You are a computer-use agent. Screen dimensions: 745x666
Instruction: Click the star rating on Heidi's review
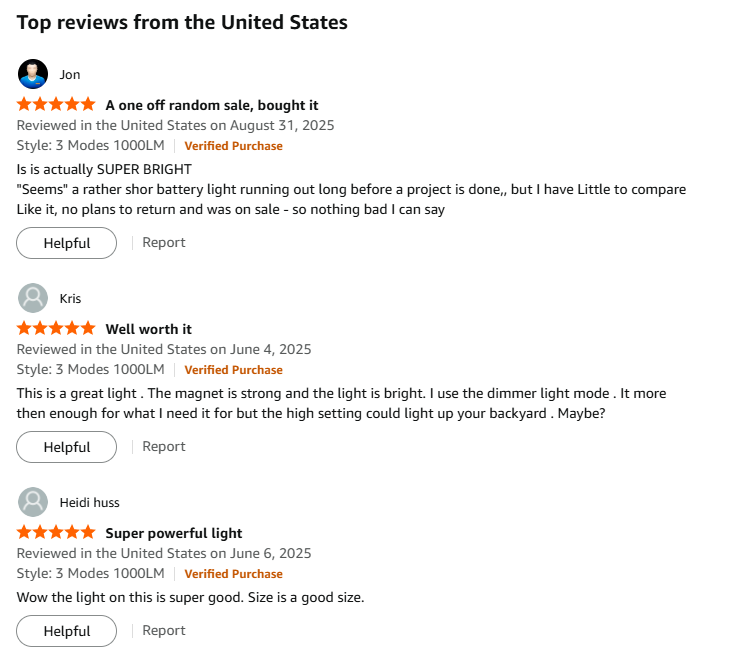(56, 533)
